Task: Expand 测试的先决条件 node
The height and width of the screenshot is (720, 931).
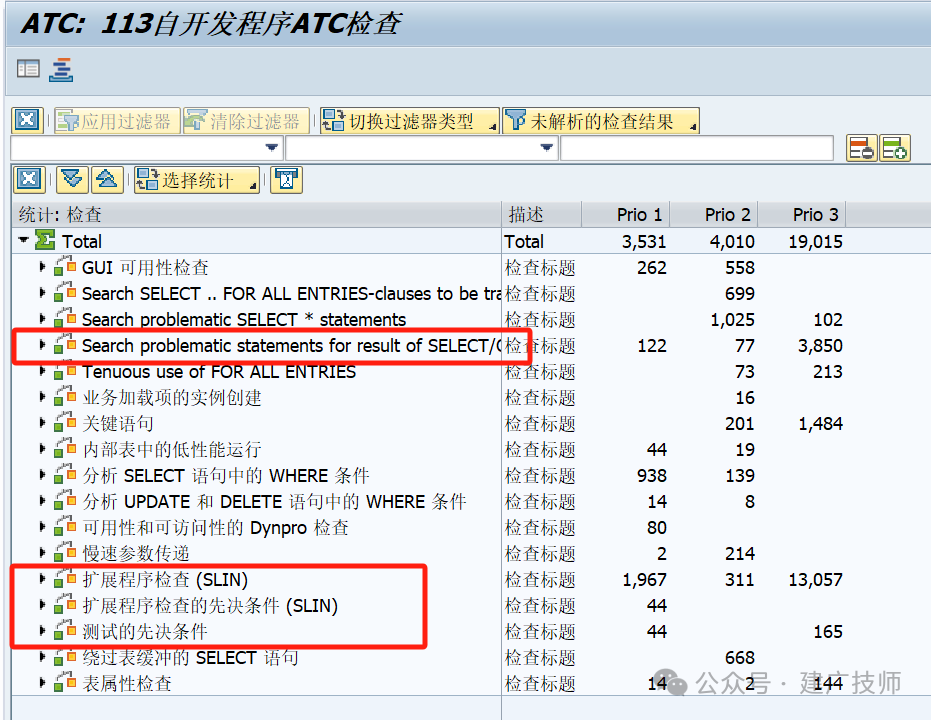Action: click(x=42, y=631)
